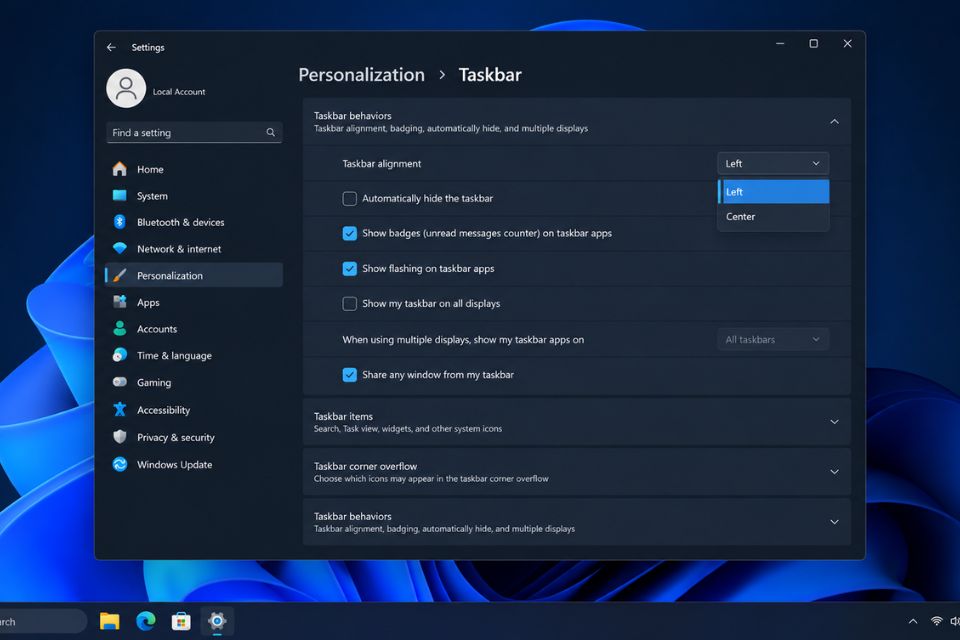Click the Apps icon in sidebar

click(x=120, y=302)
